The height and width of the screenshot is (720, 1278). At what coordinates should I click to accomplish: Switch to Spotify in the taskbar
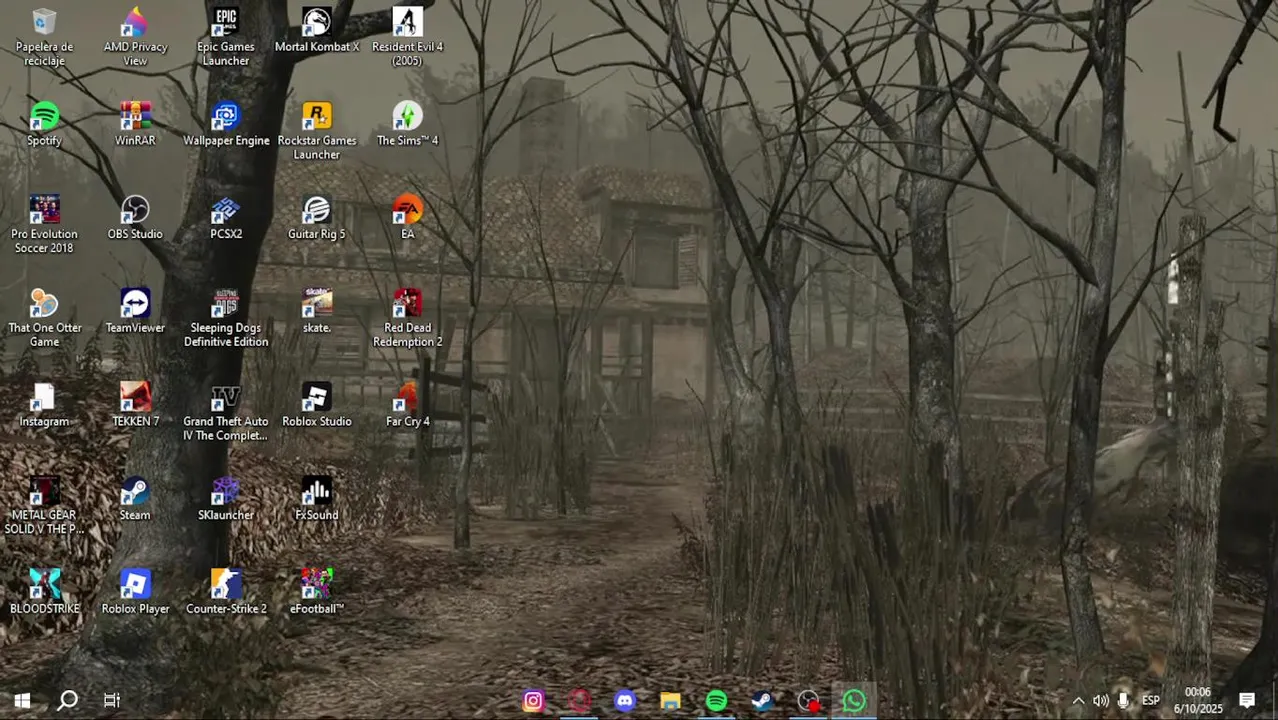tap(717, 701)
